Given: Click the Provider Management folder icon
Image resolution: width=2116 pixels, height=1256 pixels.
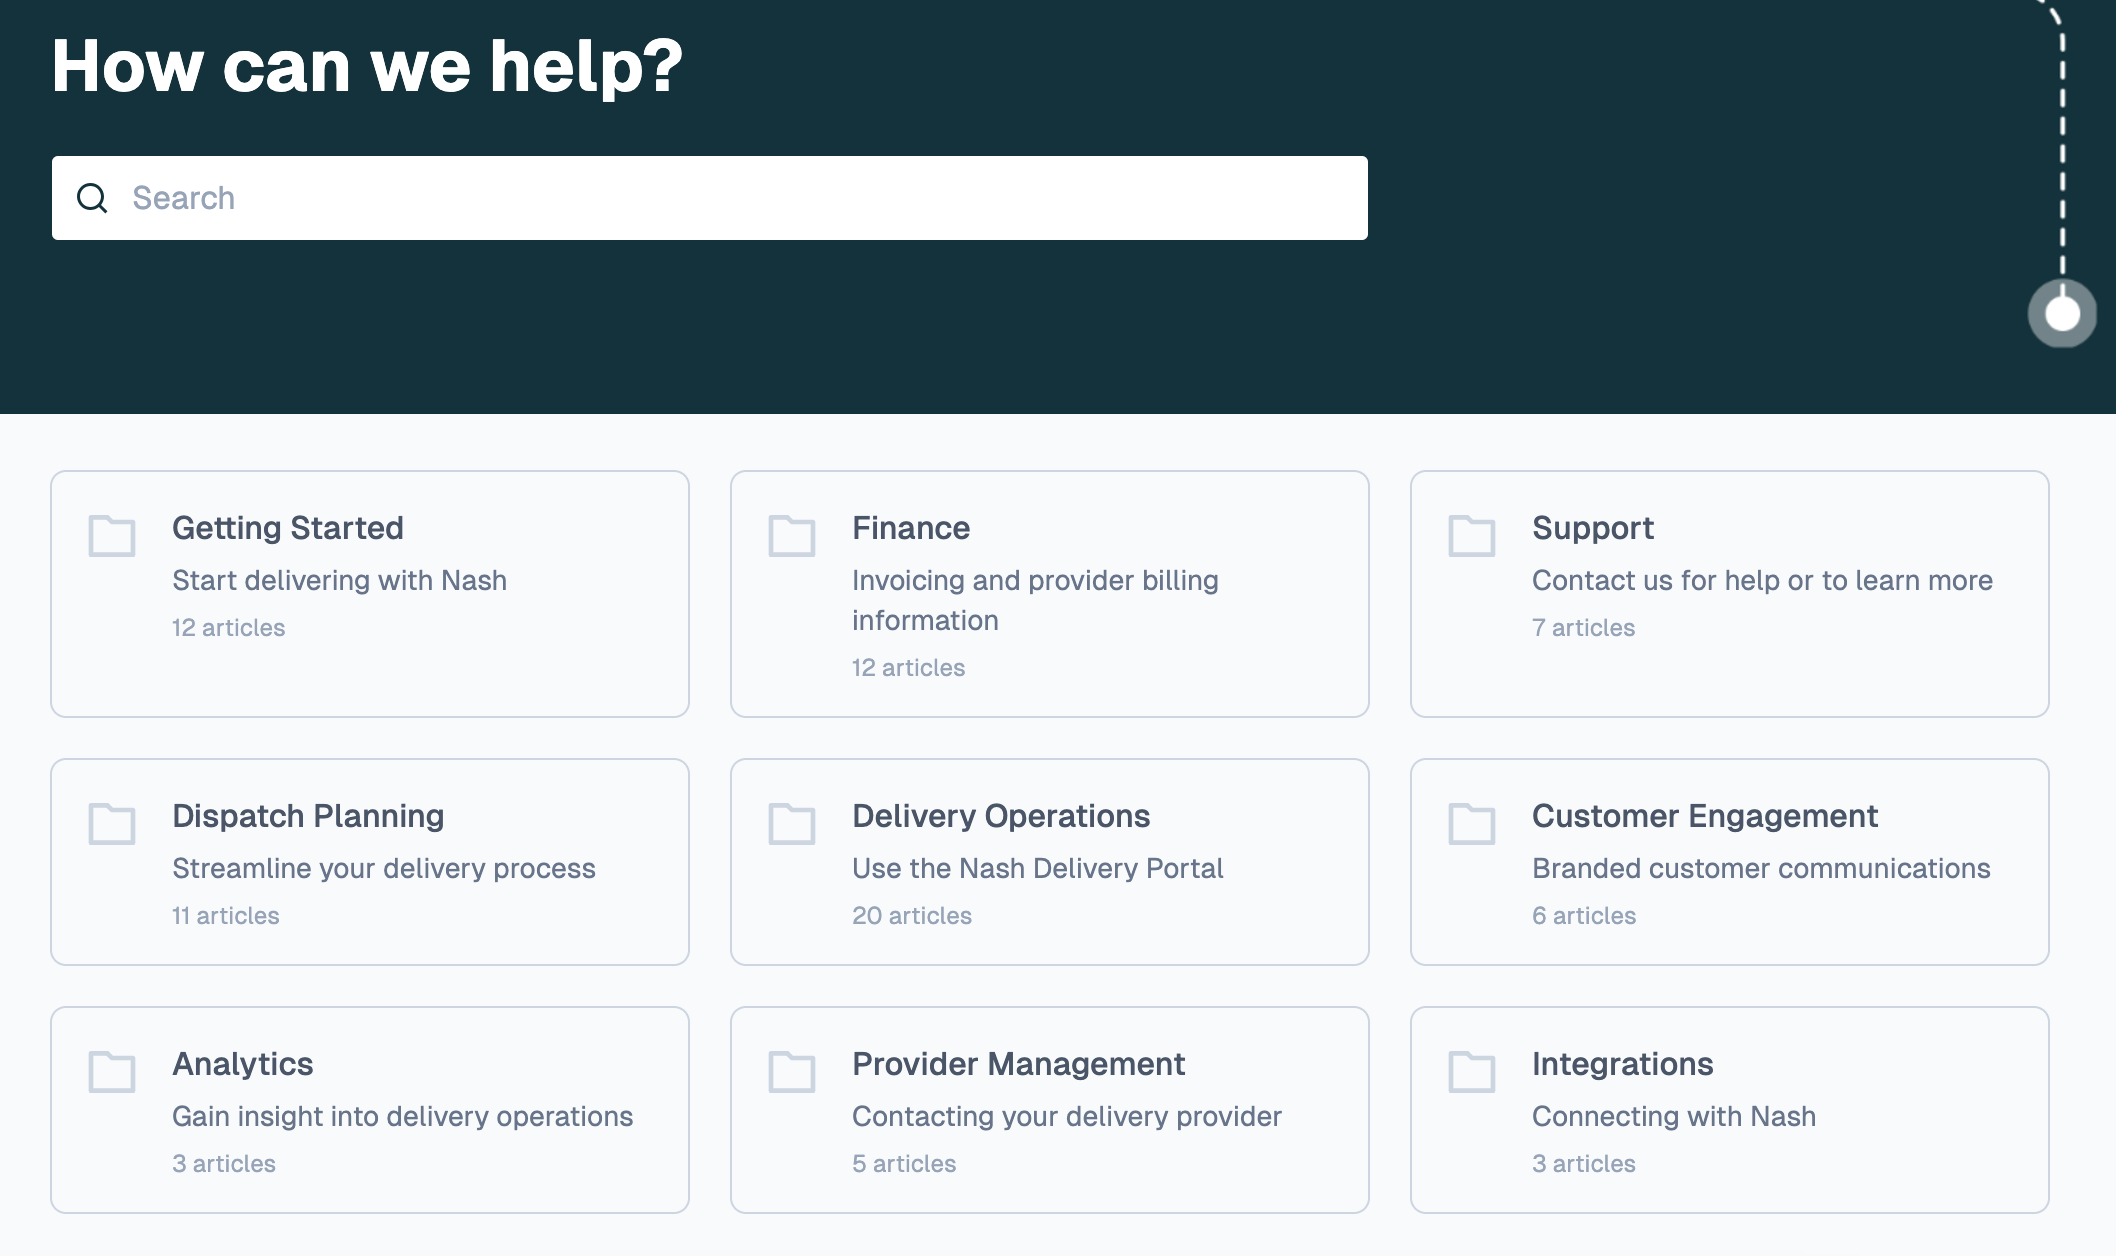Looking at the screenshot, I should click(792, 1072).
